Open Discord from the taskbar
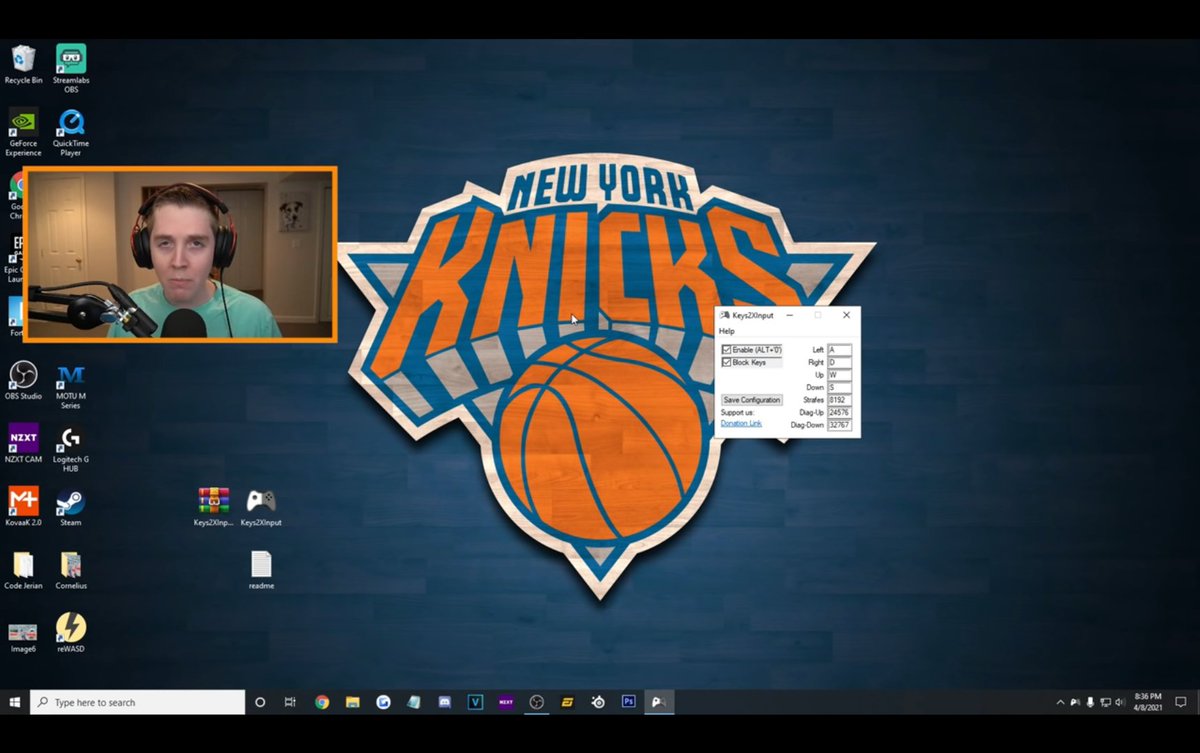This screenshot has width=1200, height=753. (444, 702)
